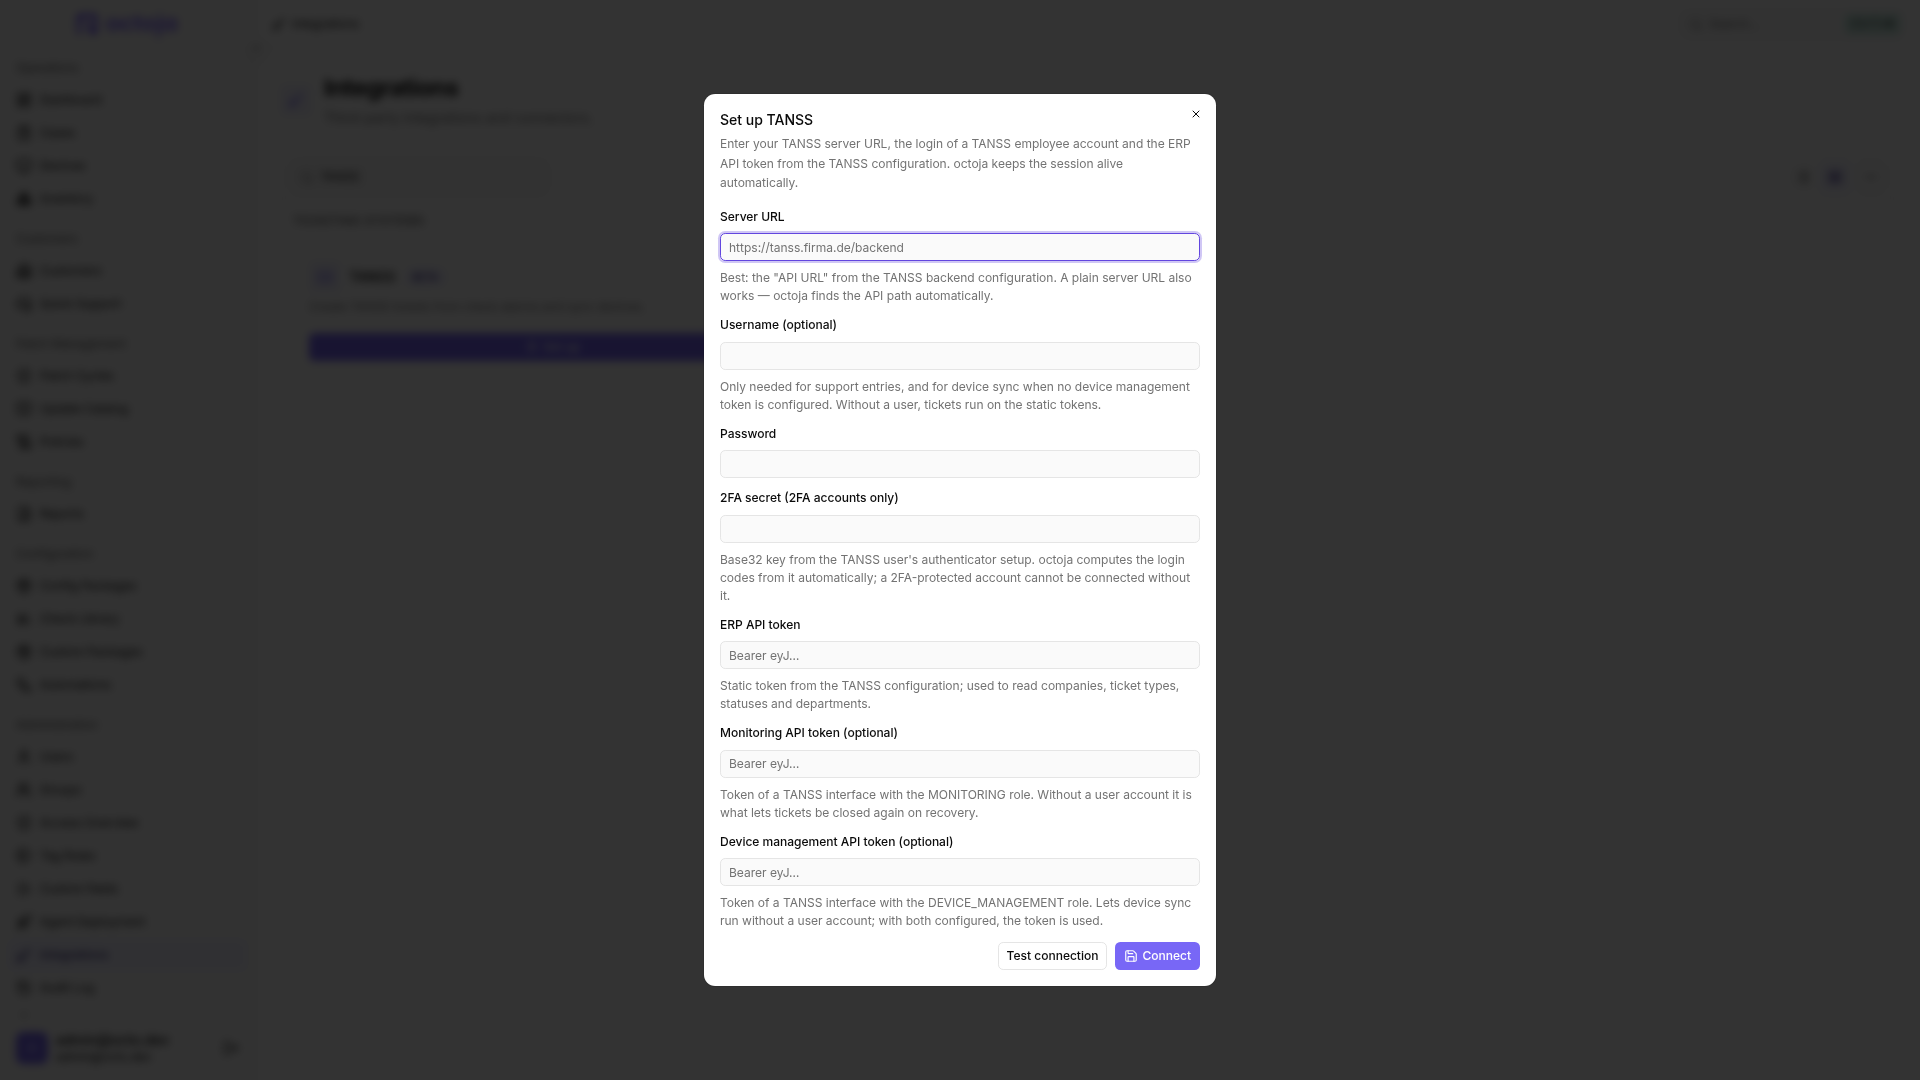Click the Test connection button
This screenshot has width=1920, height=1080.
click(1052, 956)
